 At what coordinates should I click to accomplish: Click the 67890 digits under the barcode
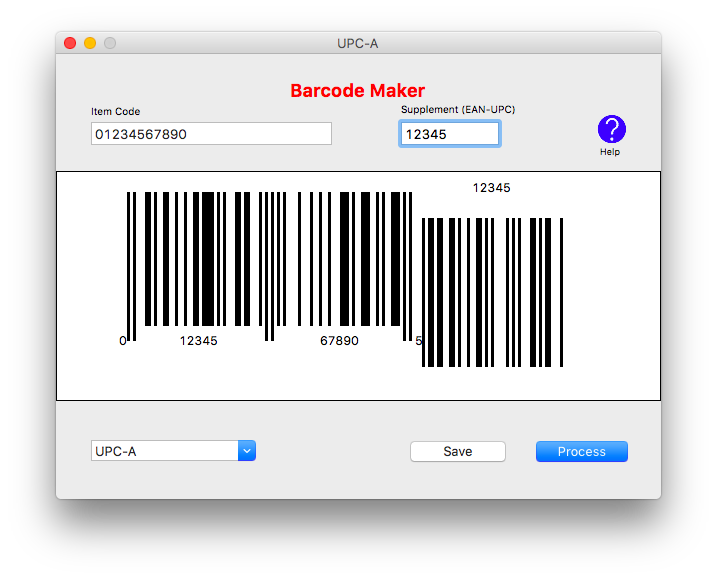tap(339, 341)
